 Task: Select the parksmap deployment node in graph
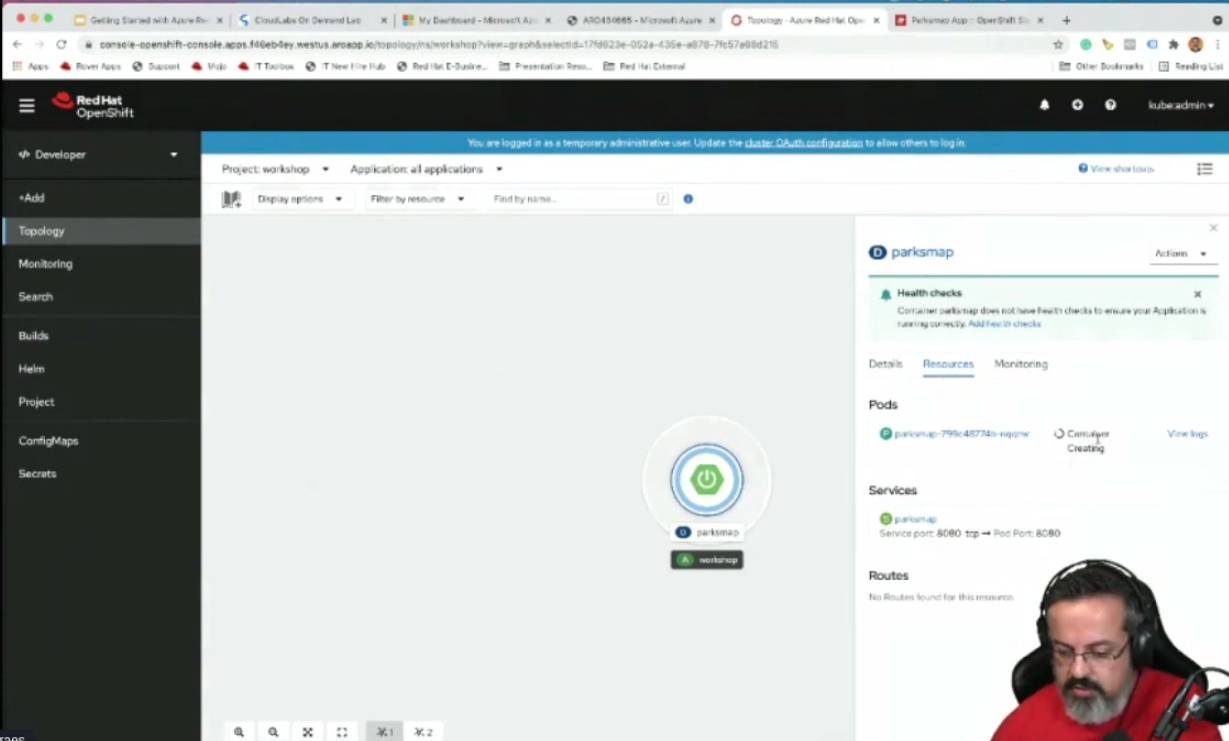pos(707,479)
